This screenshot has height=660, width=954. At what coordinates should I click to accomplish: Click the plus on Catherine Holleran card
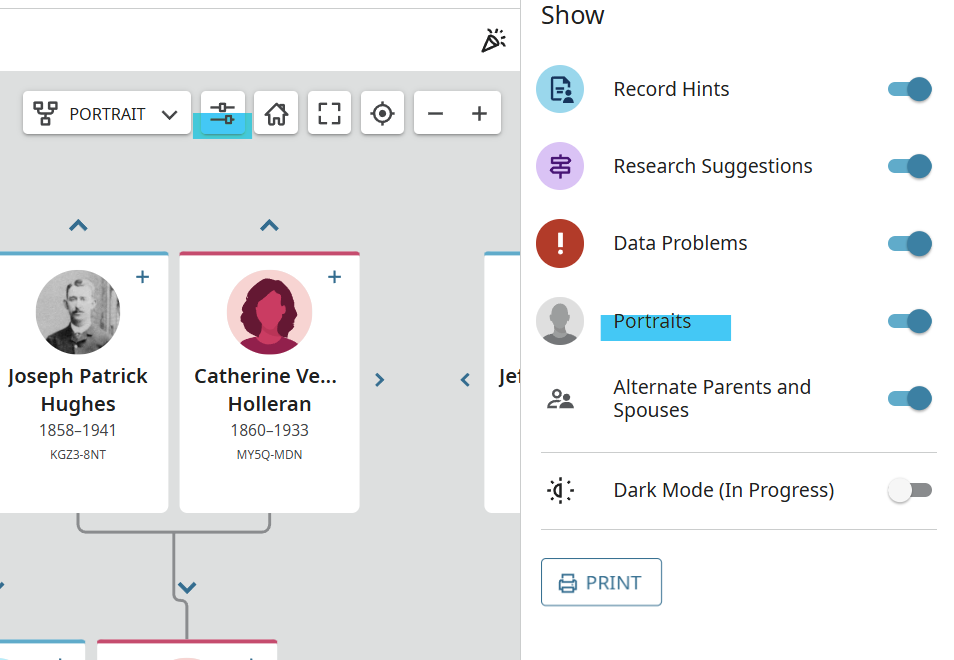(x=334, y=277)
